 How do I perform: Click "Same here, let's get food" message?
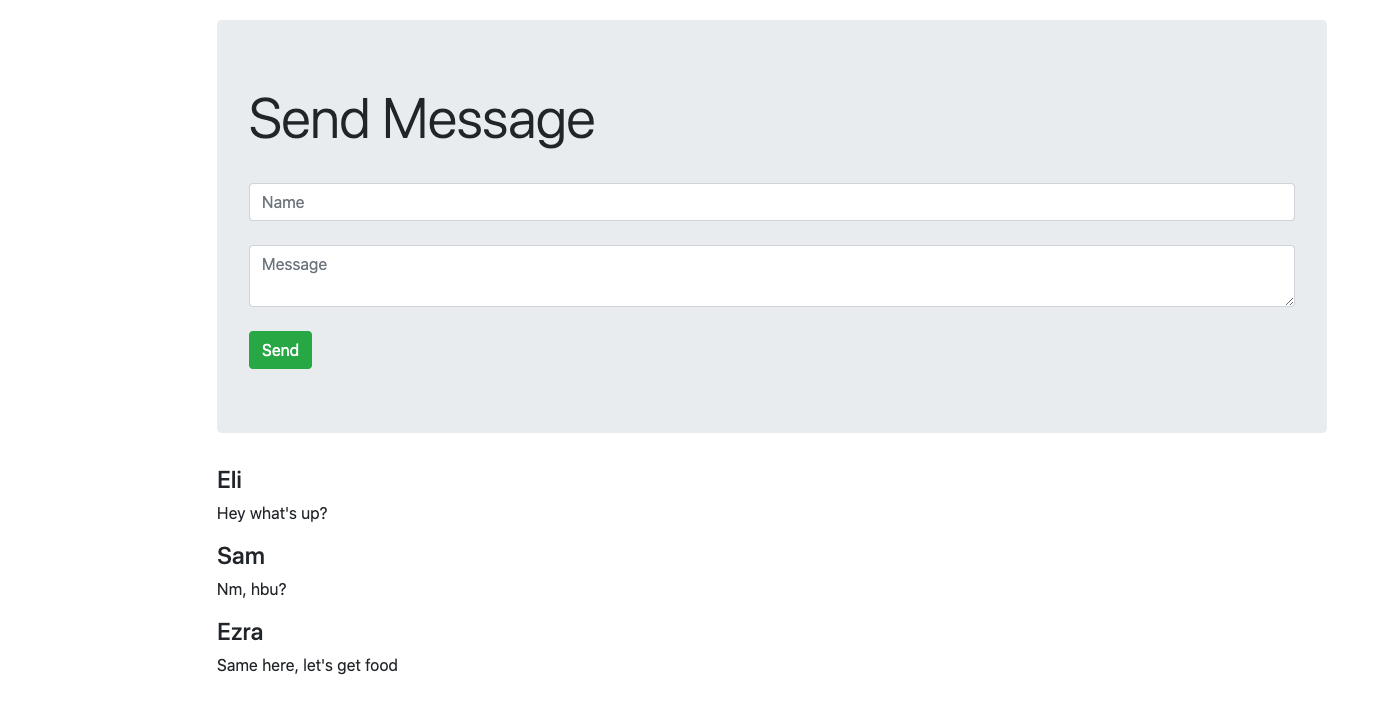coord(307,666)
